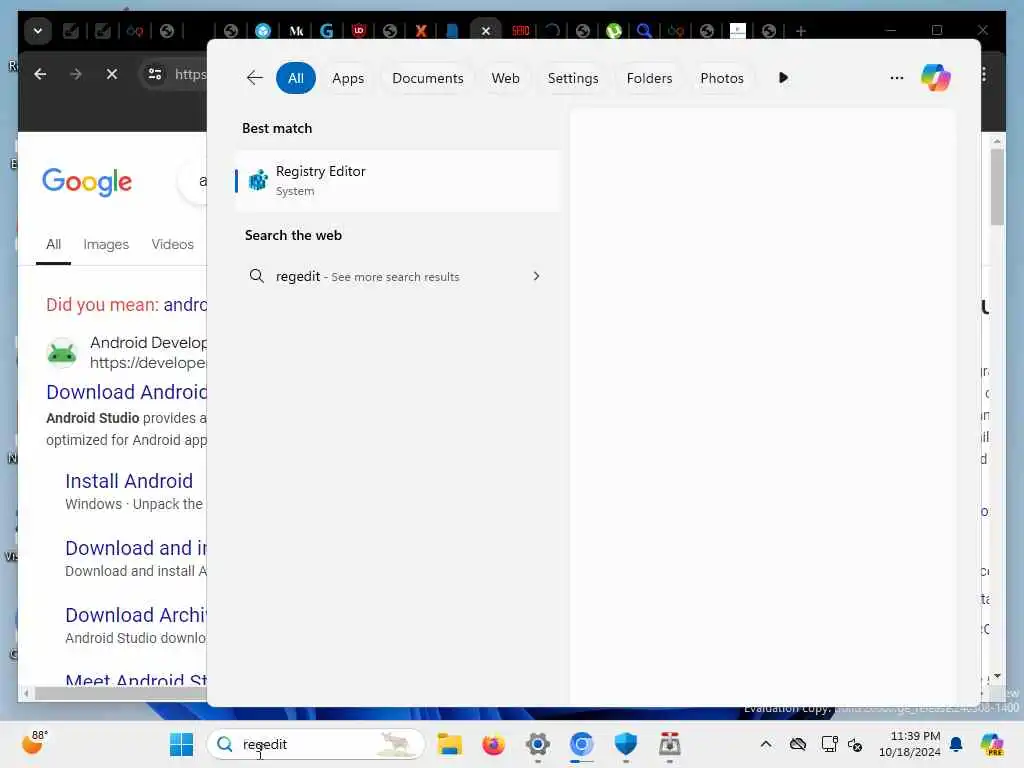The image size is (1024, 768).
Task: Filter search results by Documents
Action: [x=428, y=78]
